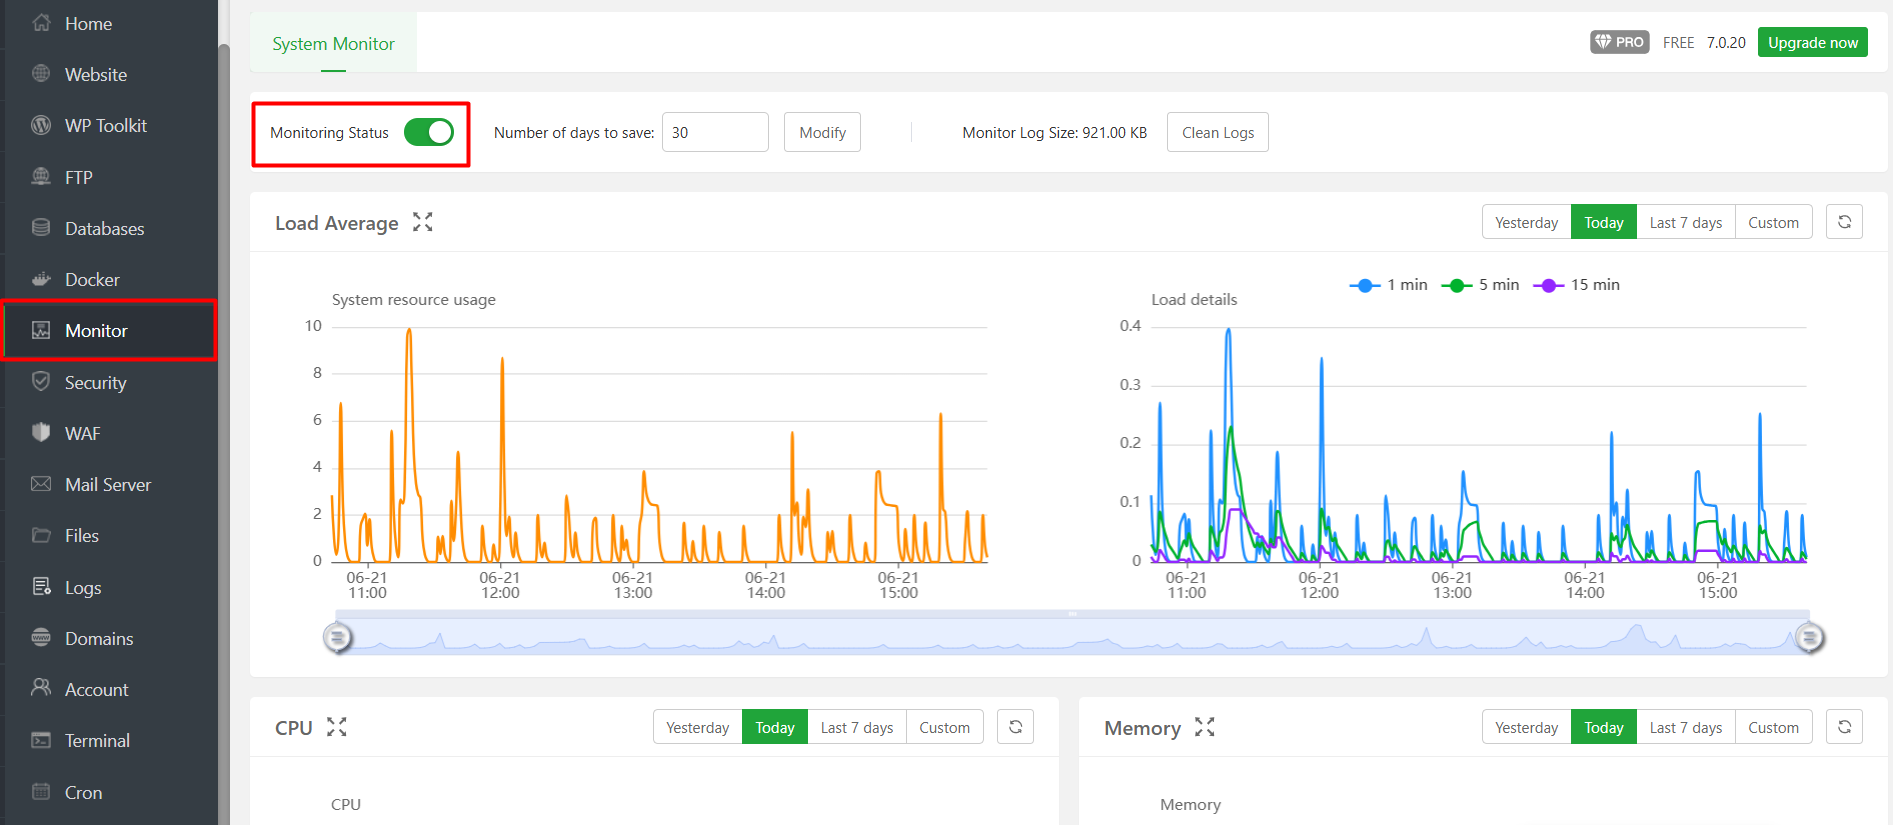The width and height of the screenshot is (1893, 825).
Task: Toggle the Monitoring Status switch
Action: tap(429, 132)
